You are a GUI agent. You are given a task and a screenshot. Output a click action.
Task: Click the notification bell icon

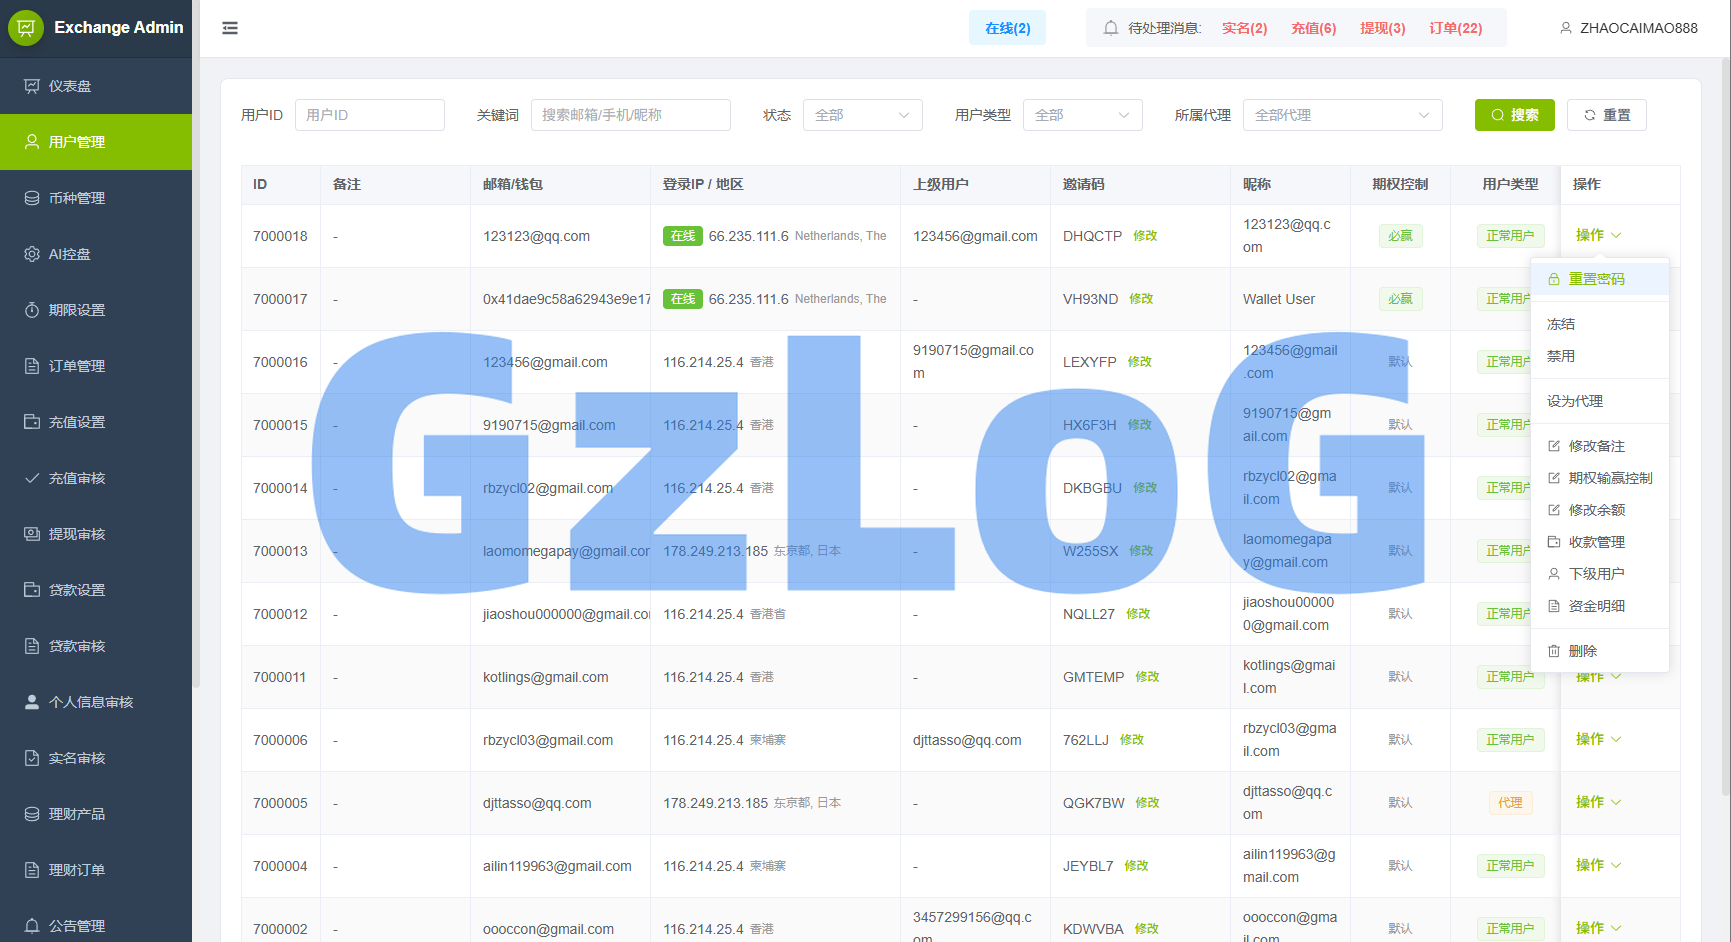point(1111,28)
